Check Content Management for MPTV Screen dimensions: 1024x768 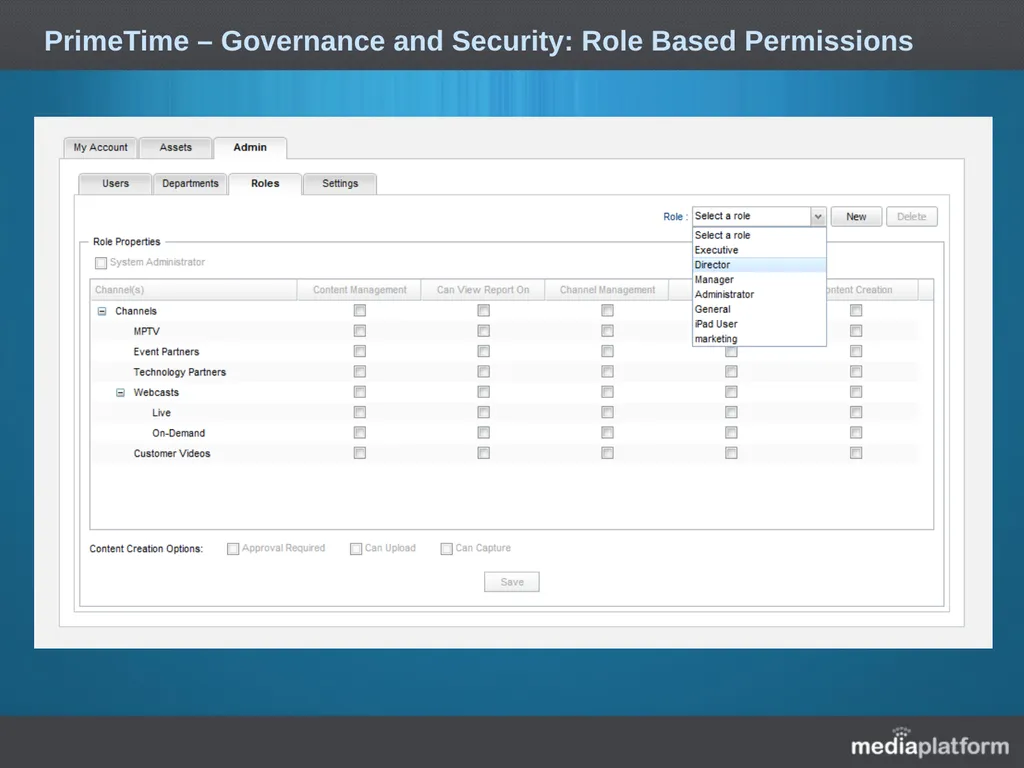pyautogui.click(x=360, y=331)
